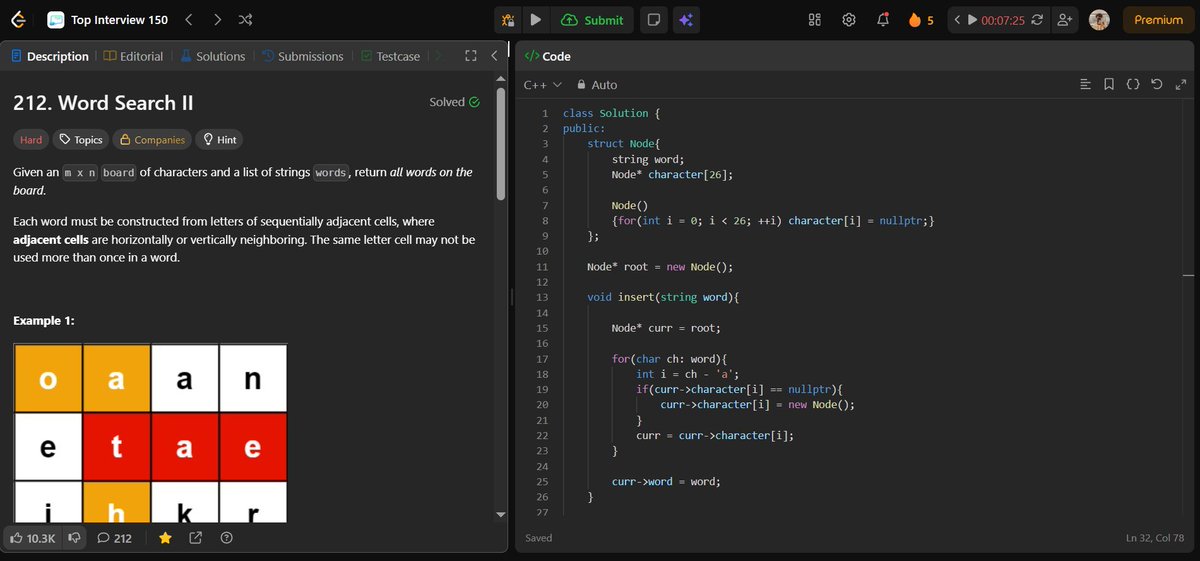1200x561 pixels.
Task: Click the description panel scrollbar thumb
Action: coord(502,145)
